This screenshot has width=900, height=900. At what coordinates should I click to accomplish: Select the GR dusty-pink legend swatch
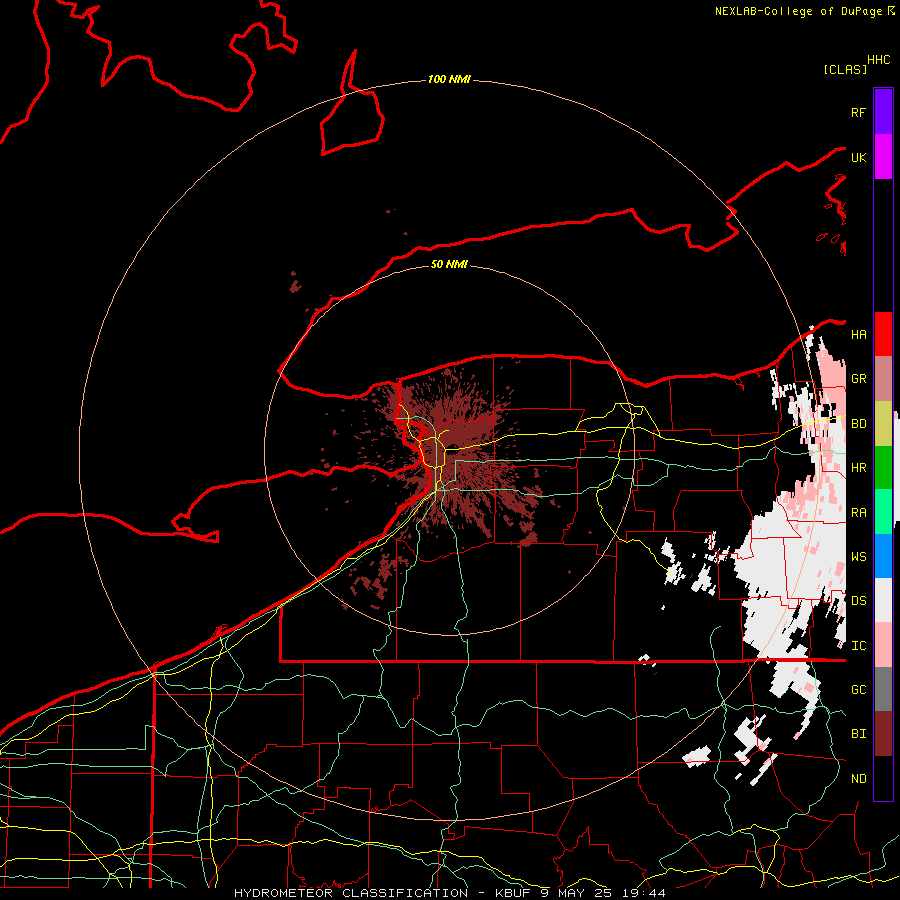pyautogui.click(x=883, y=379)
